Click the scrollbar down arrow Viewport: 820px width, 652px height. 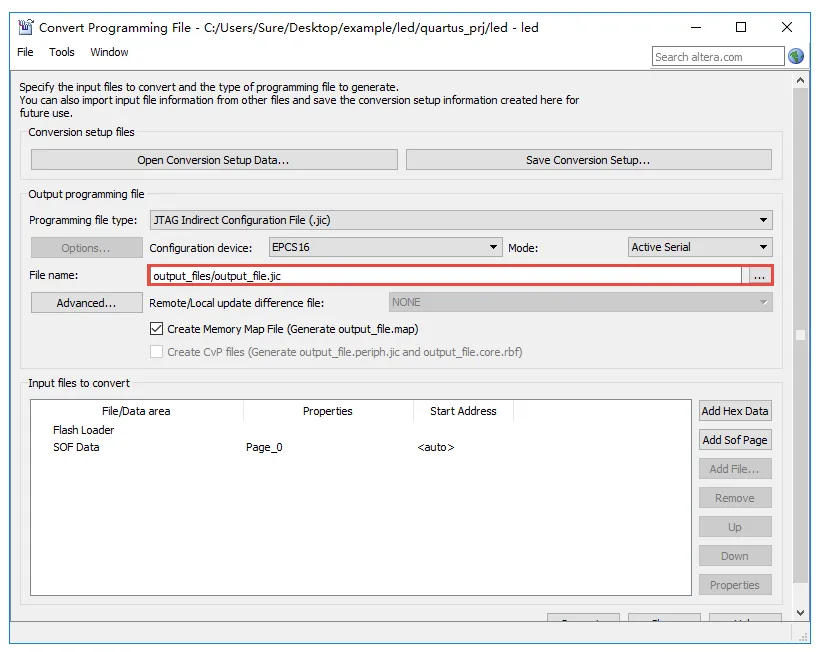800,613
